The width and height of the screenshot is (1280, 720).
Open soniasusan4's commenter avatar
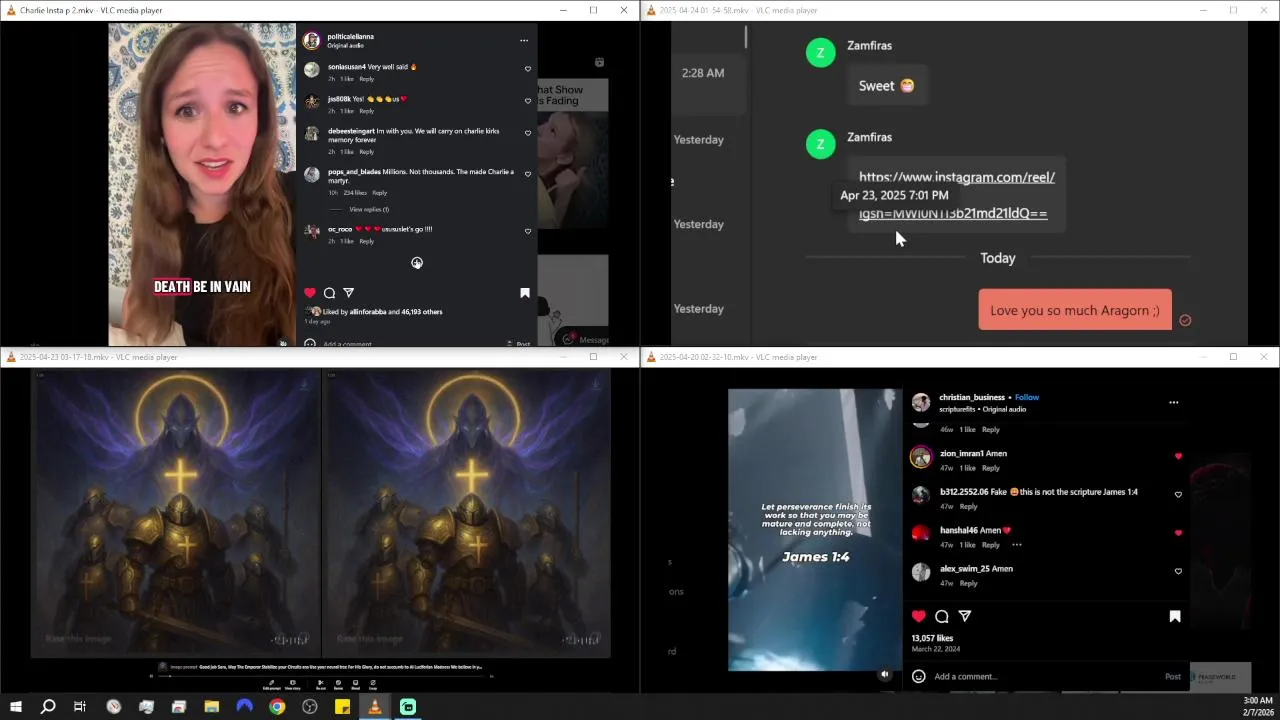pos(312,70)
